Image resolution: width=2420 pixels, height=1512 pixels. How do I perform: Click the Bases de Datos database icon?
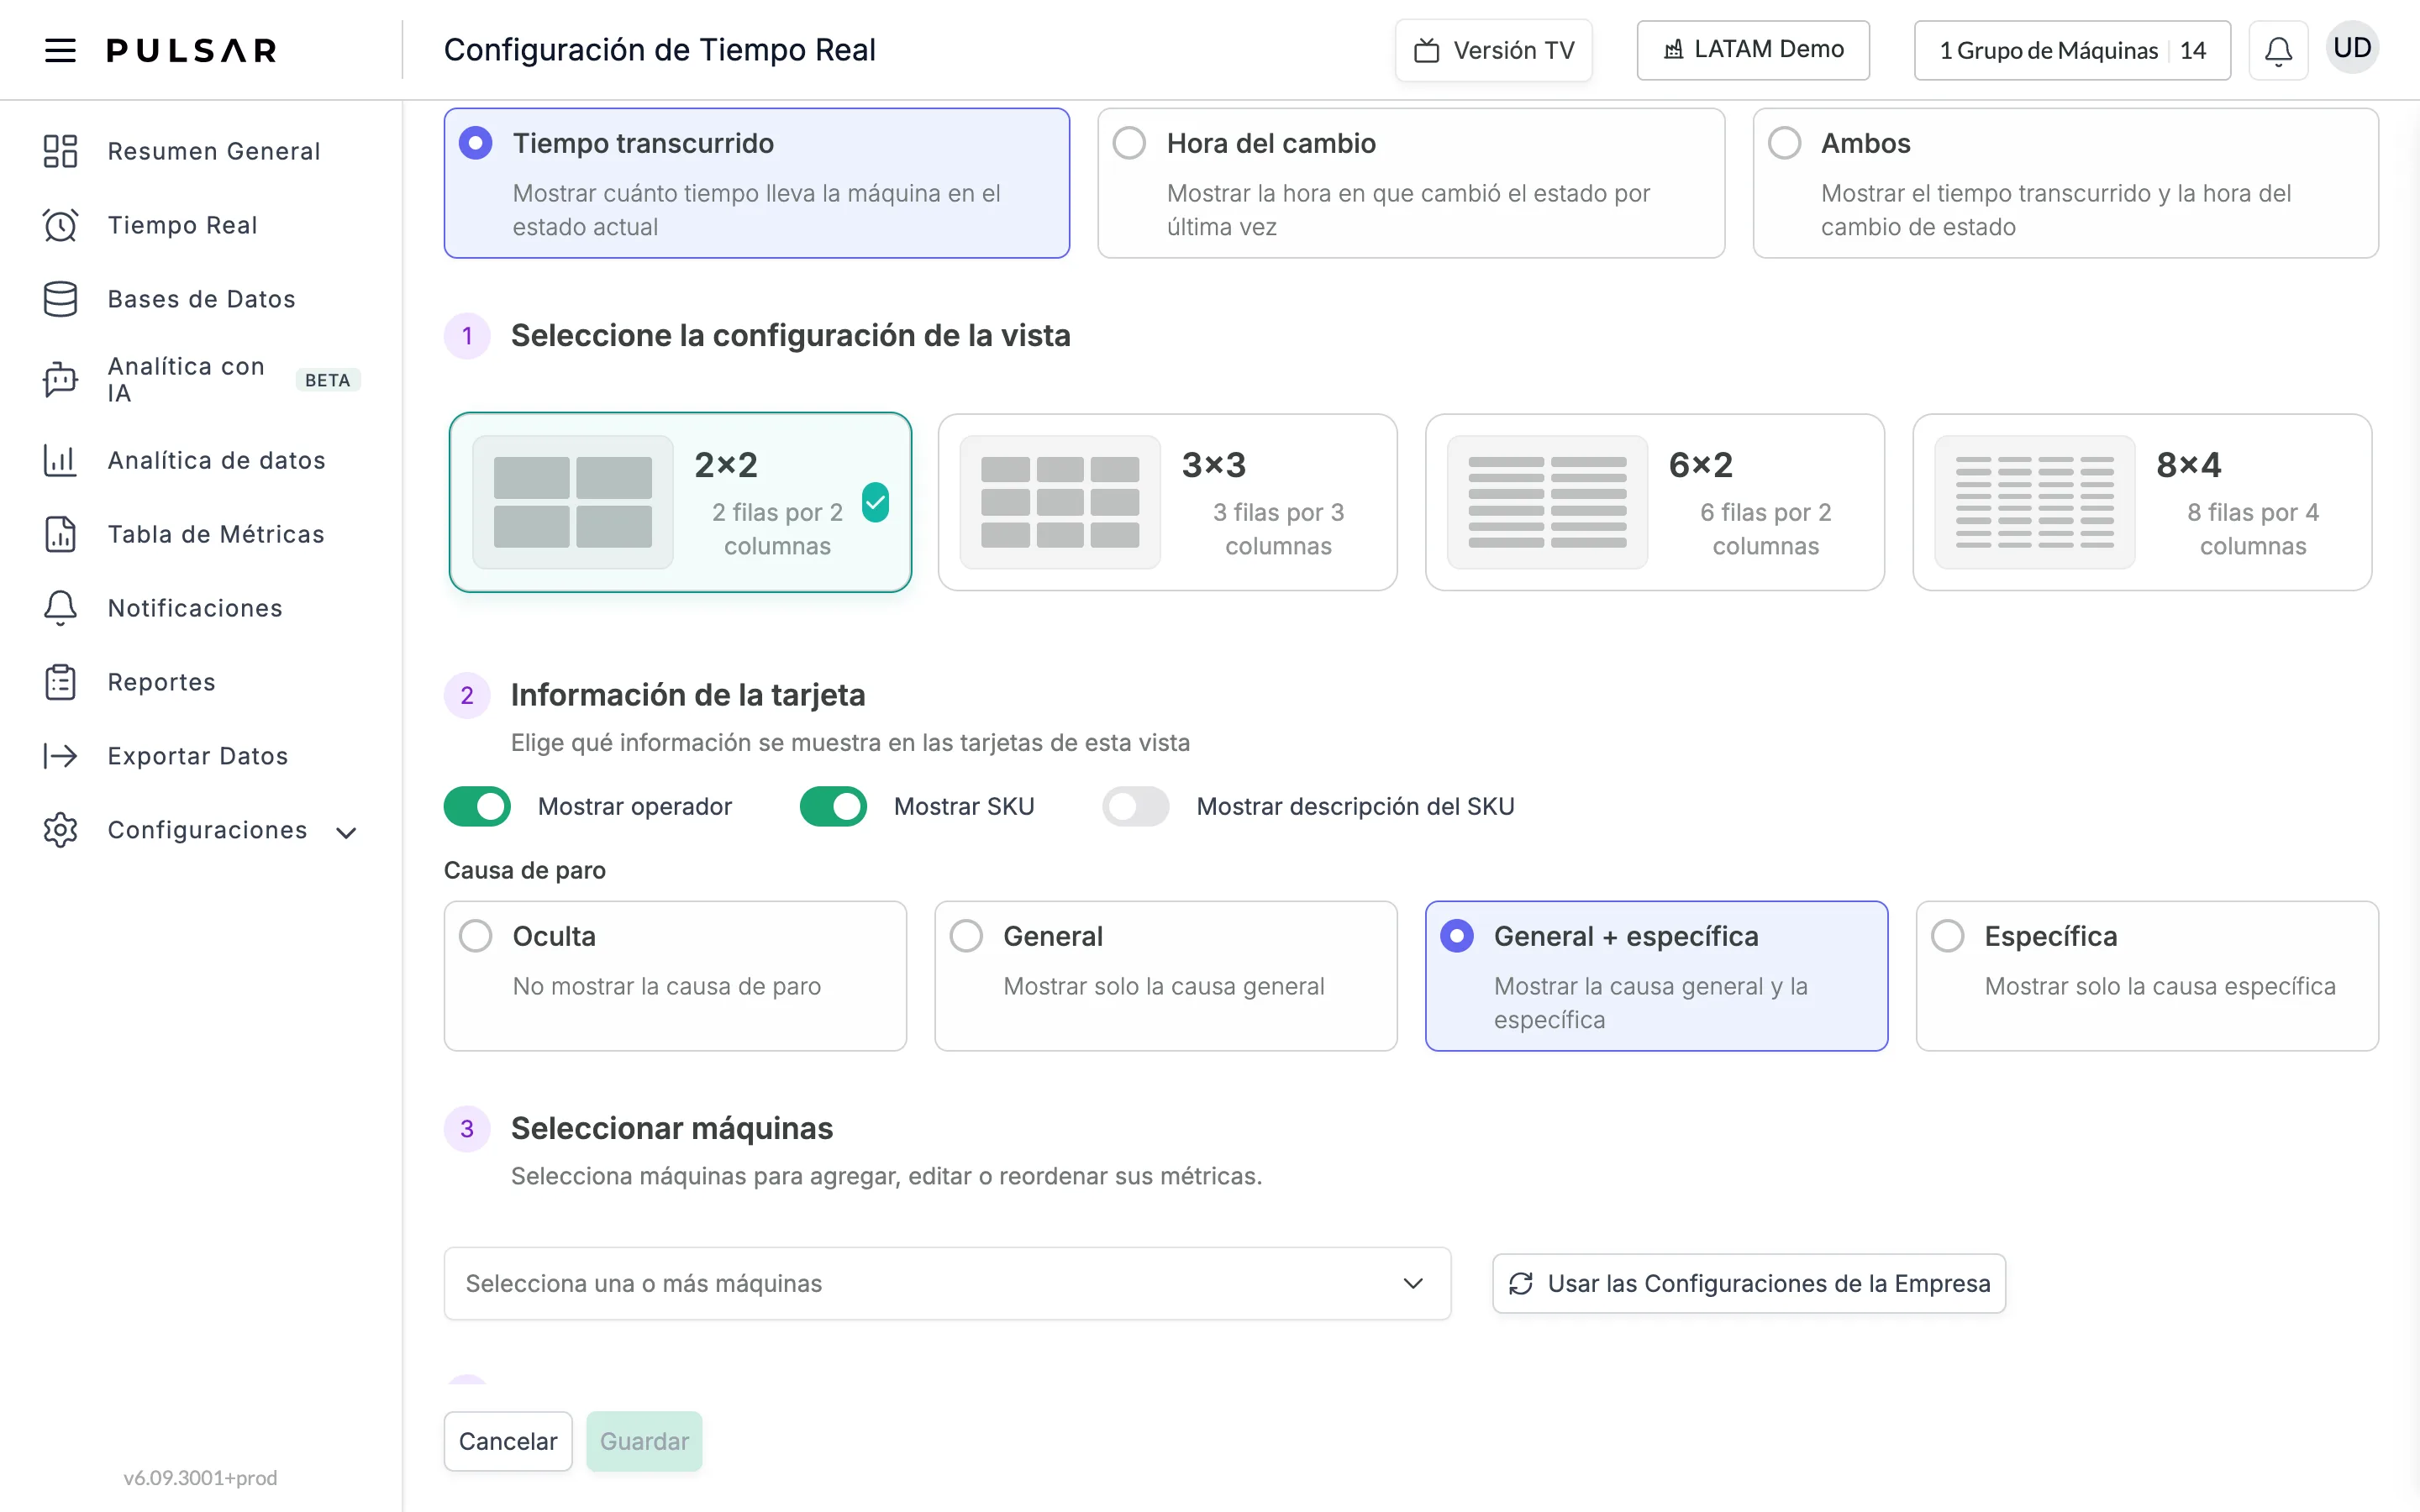(x=60, y=299)
